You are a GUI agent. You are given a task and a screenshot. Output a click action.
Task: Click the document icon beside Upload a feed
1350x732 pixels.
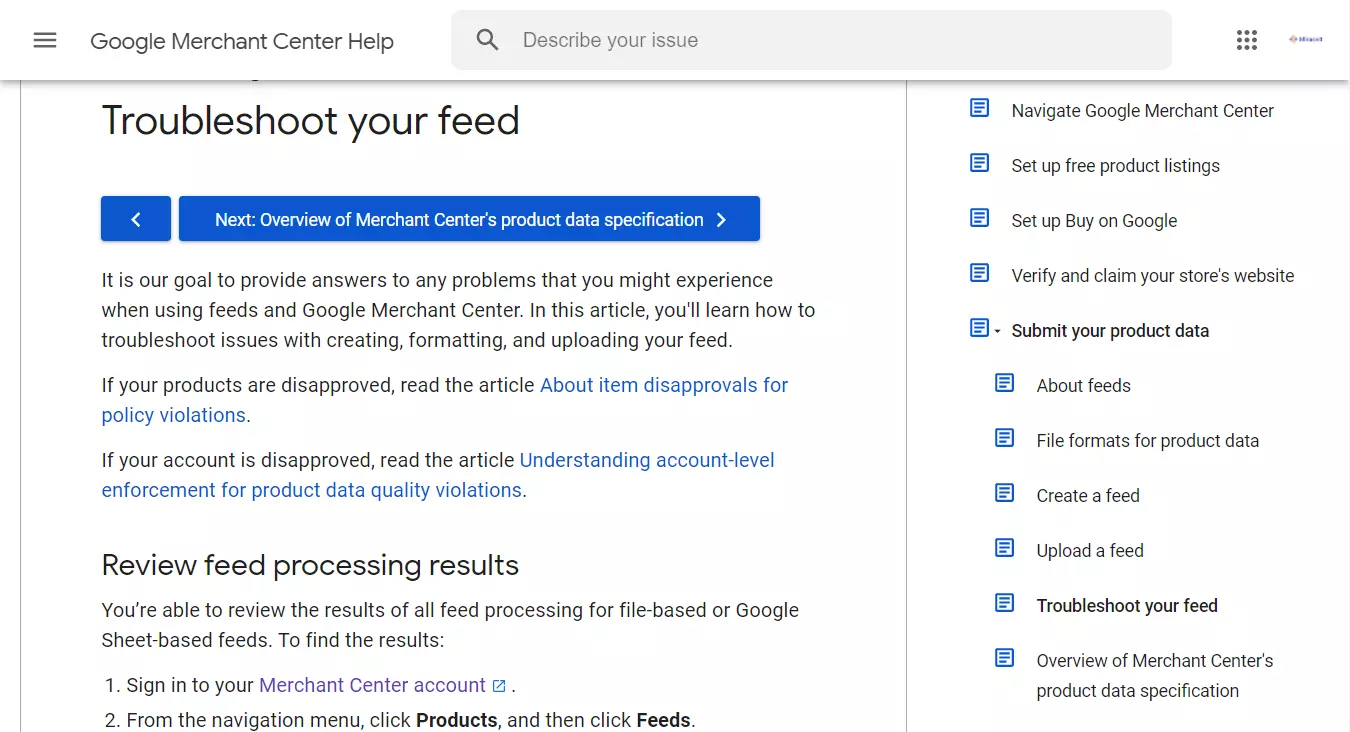1005,548
